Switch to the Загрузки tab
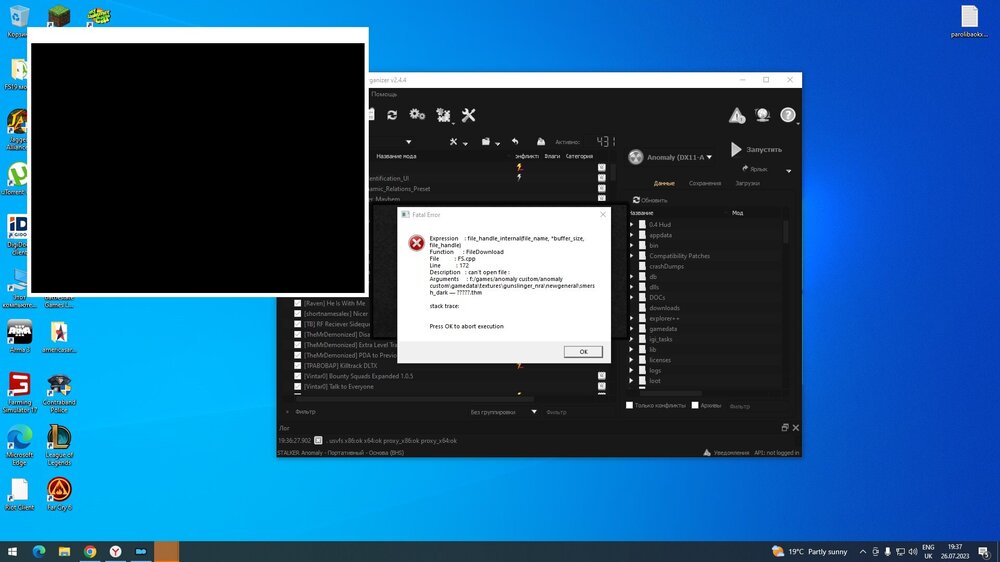 (x=747, y=183)
